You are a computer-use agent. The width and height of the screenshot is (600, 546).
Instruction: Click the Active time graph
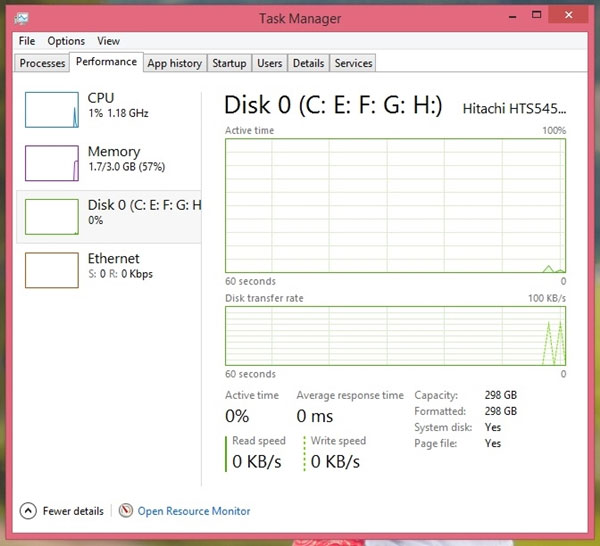(395, 206)
